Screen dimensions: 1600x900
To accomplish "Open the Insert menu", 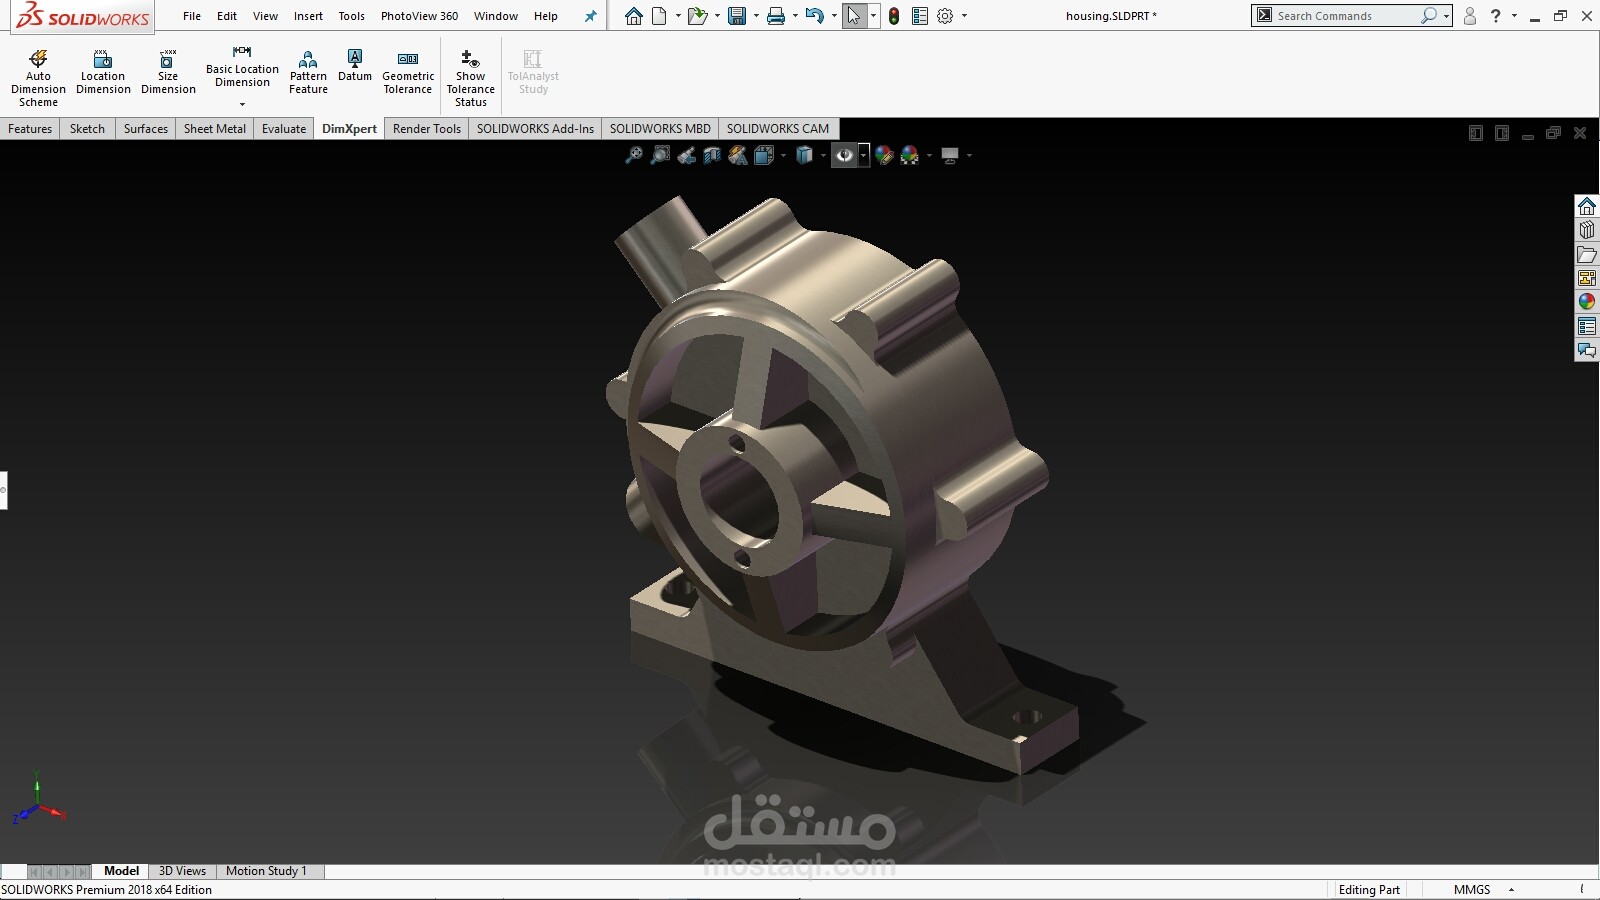I will coord(308,16).
